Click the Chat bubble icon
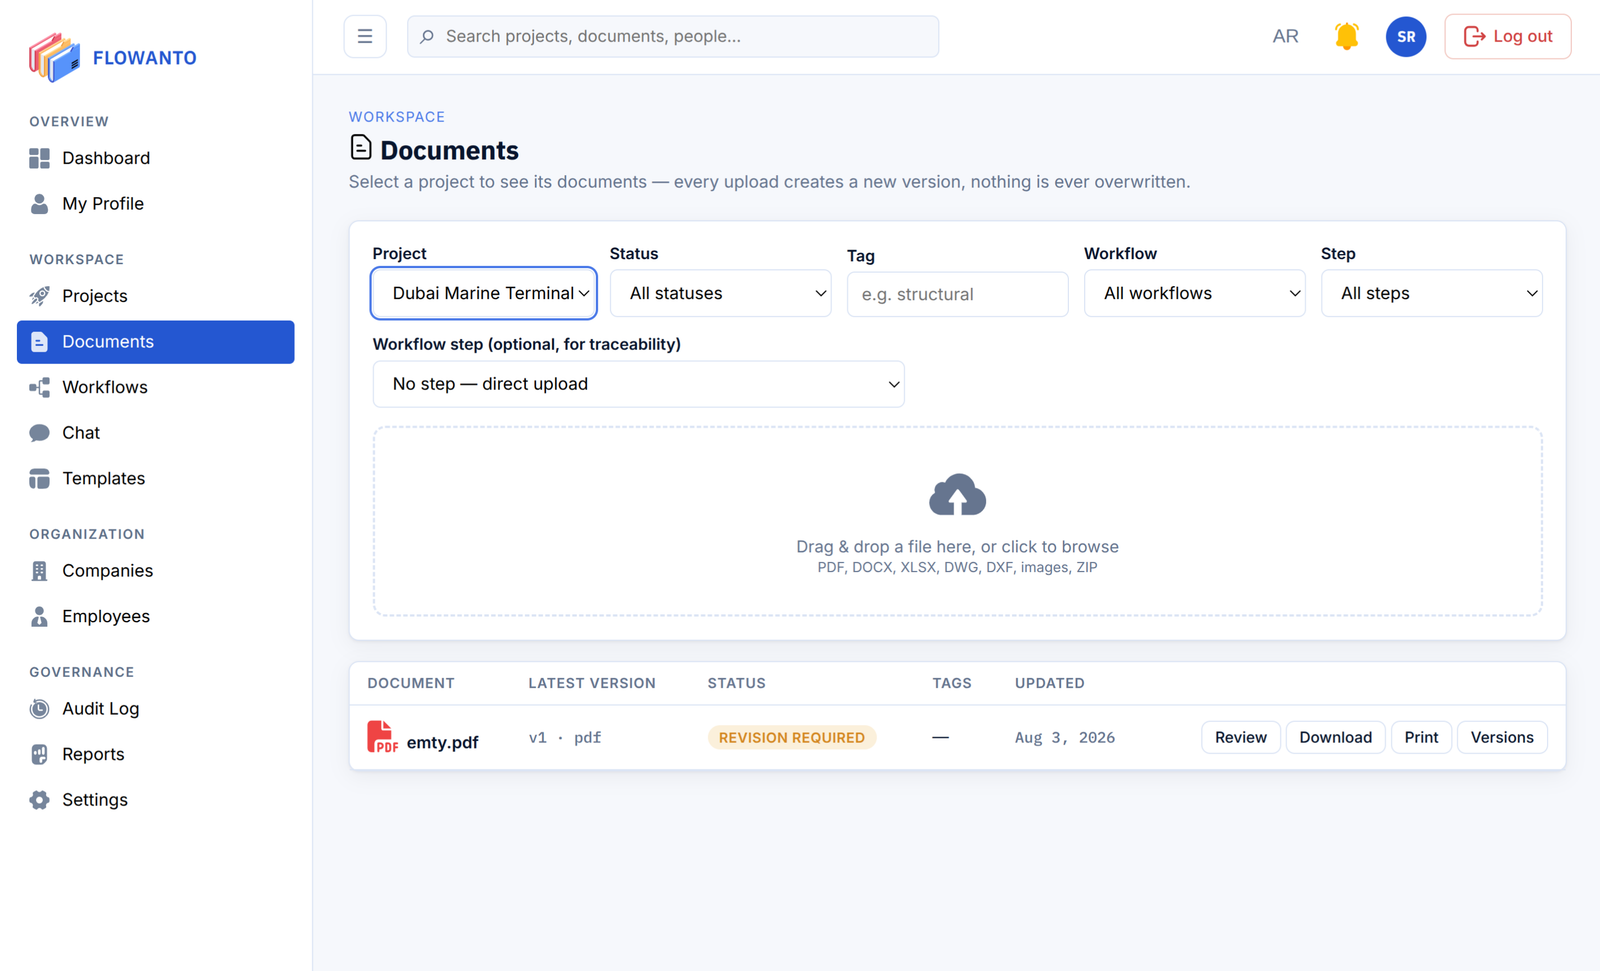Screen dimensions: 1600x971 click(39, 433)
